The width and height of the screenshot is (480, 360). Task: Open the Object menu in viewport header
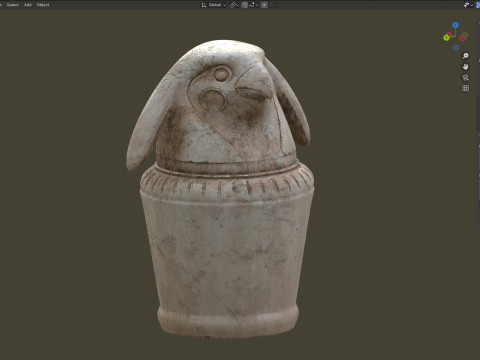pos(43,5)
